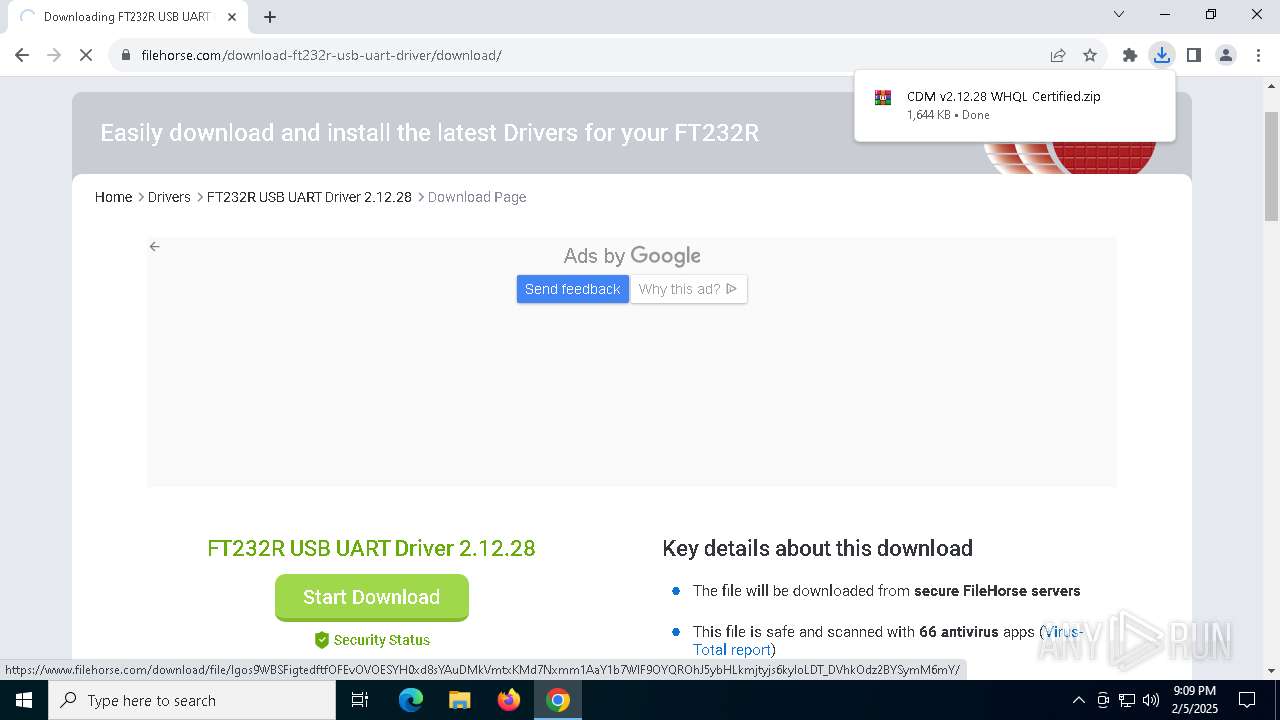Image resolution: width=1280 pixels, height=720 pixels.
Task: Open a new browser tab
Action: pyautogui.click(x=270, y=17)
